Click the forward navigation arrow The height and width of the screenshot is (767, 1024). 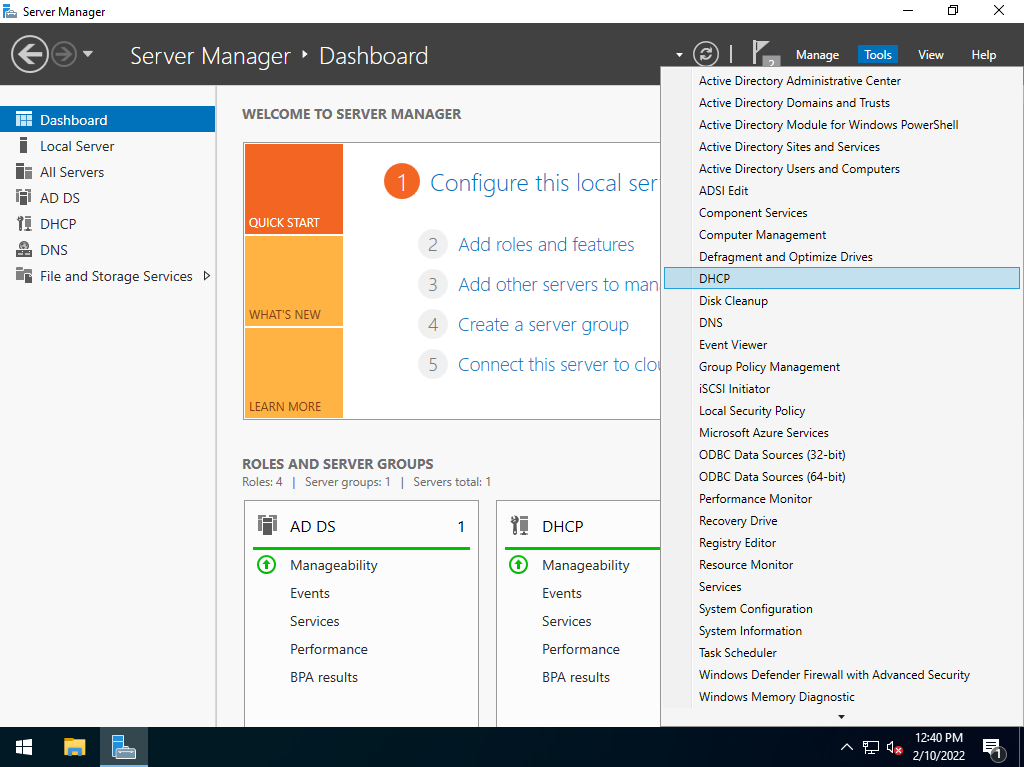[x=64, y=54]
